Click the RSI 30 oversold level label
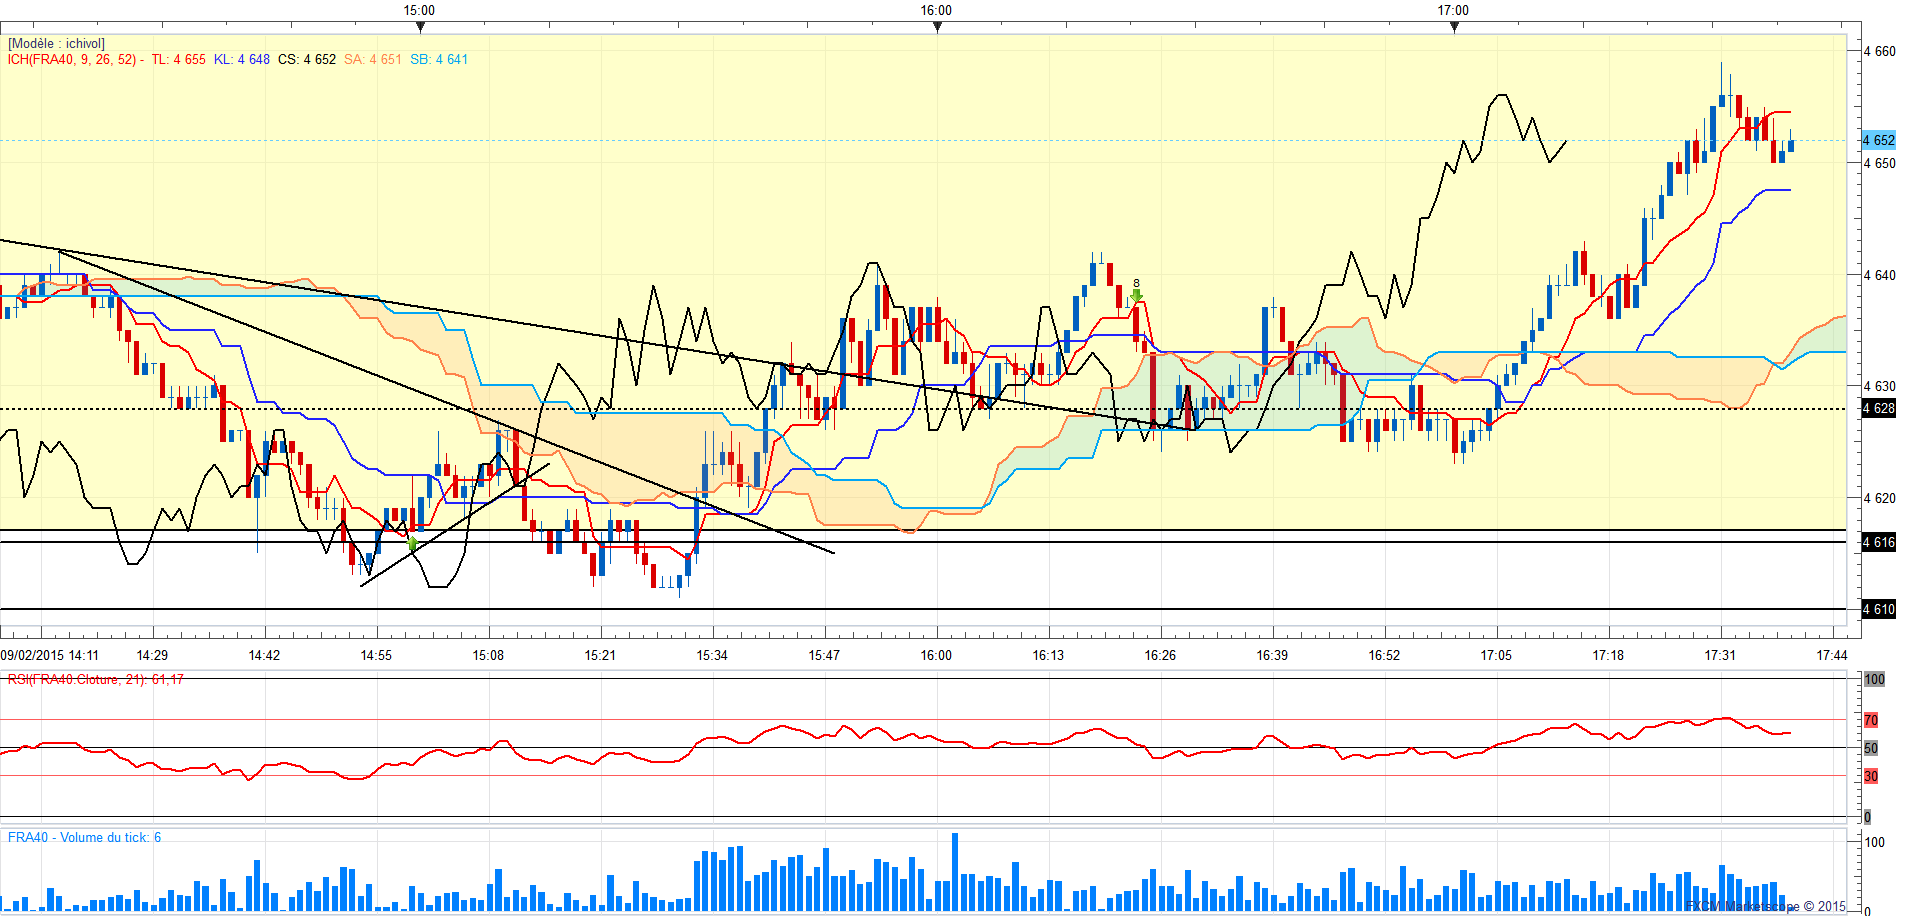The height and width of the screenshot is (916, 1919). pyautogui.click(x=1871, y=776)
